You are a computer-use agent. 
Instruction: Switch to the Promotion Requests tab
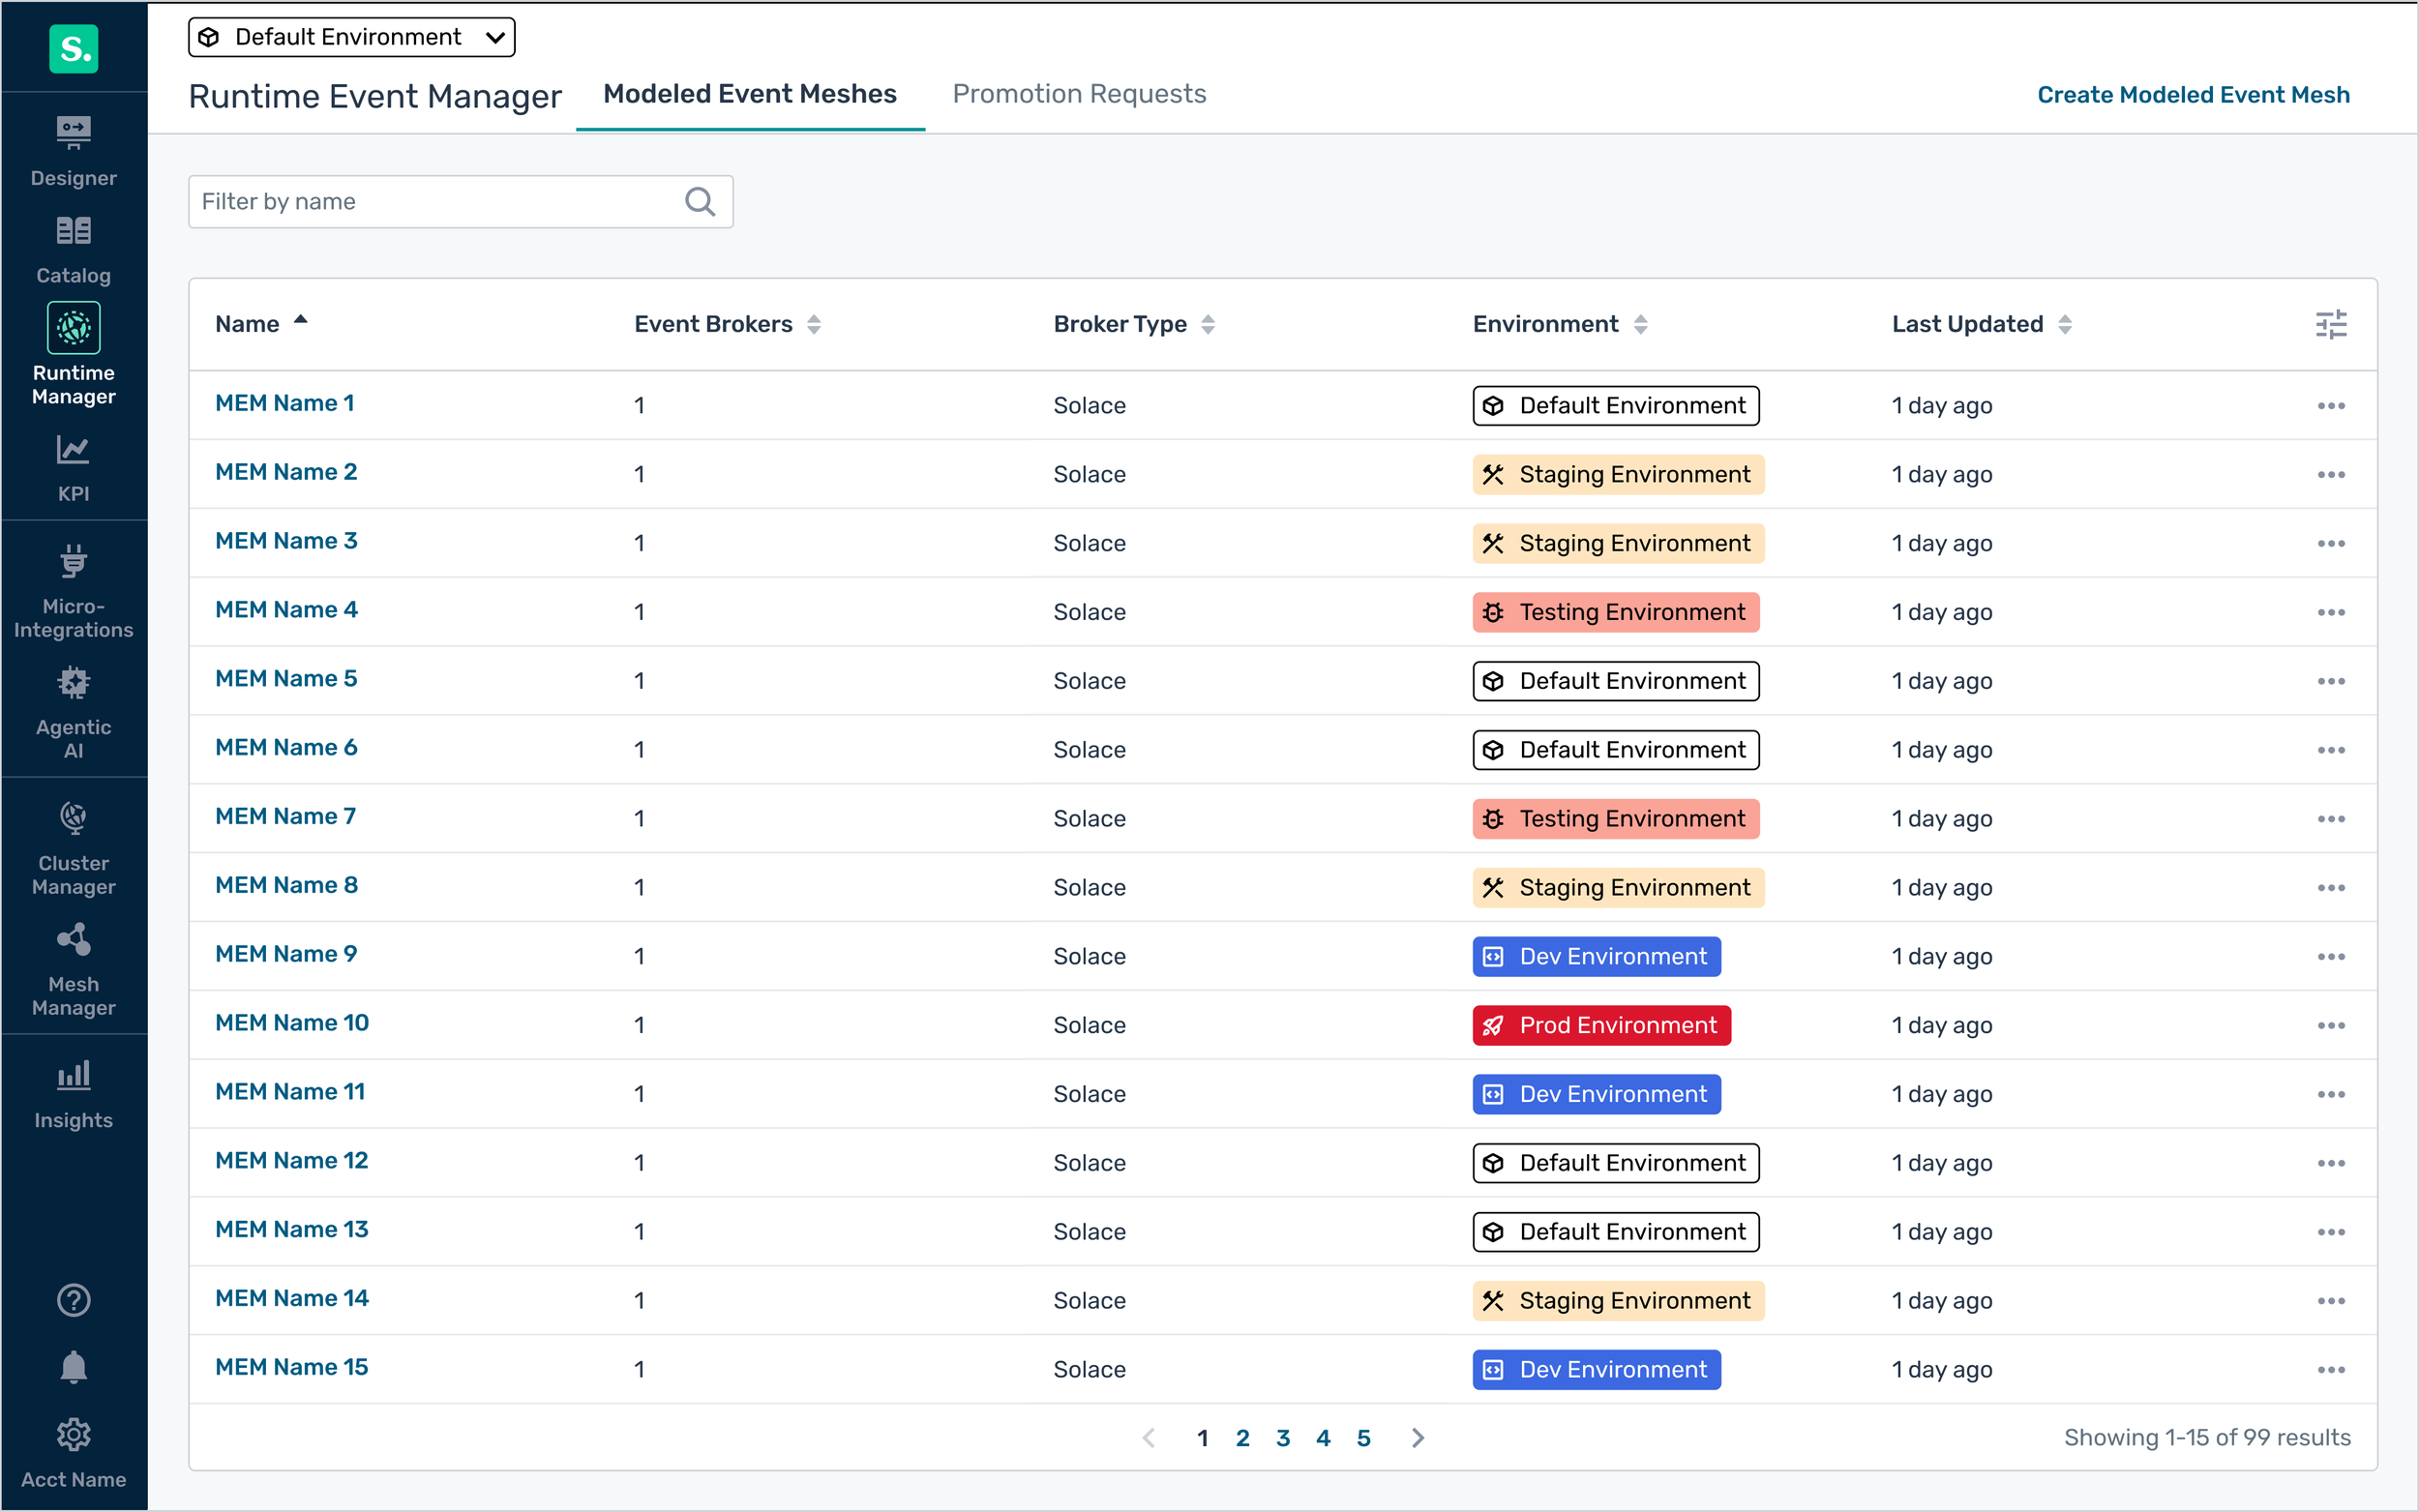[1079, 94]
